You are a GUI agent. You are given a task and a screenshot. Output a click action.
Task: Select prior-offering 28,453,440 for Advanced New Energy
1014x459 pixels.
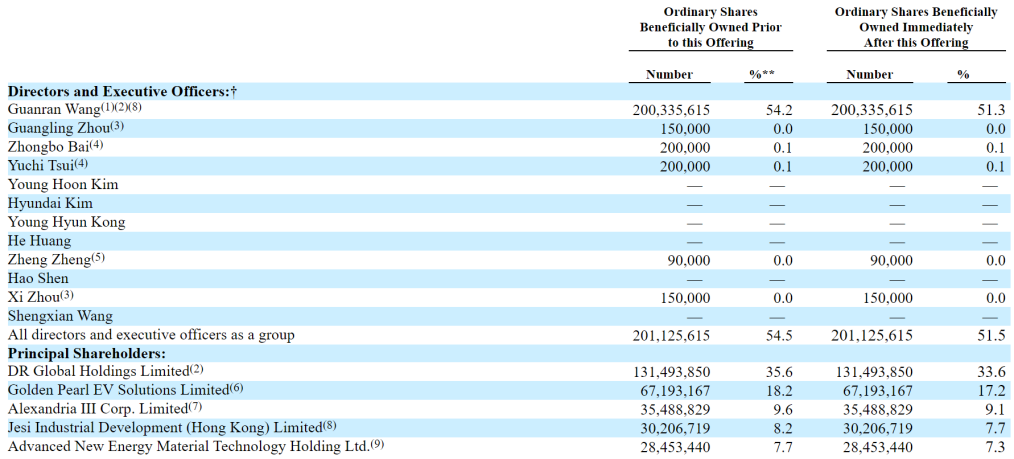click(674, 447)
